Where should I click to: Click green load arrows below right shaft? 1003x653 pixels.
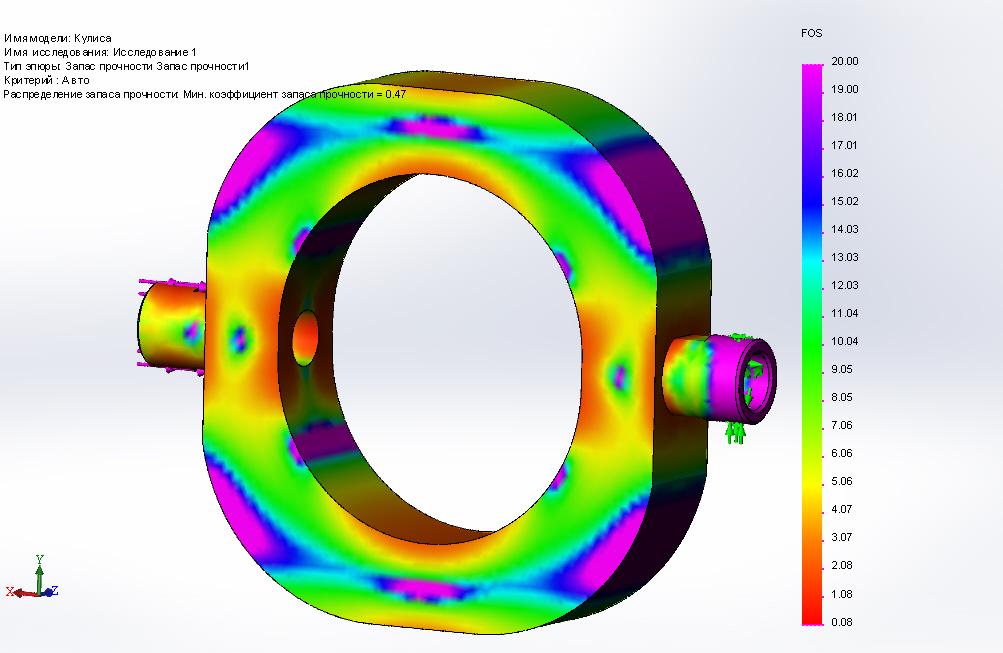[x=736, y=433]
